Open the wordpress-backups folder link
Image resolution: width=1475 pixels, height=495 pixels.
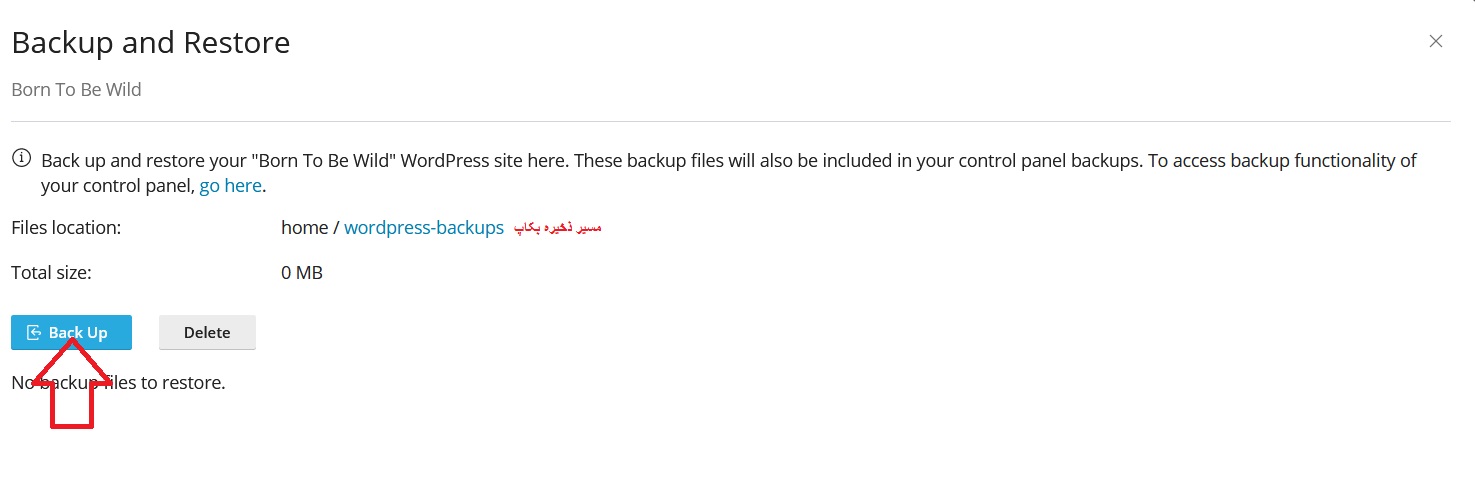424,228
